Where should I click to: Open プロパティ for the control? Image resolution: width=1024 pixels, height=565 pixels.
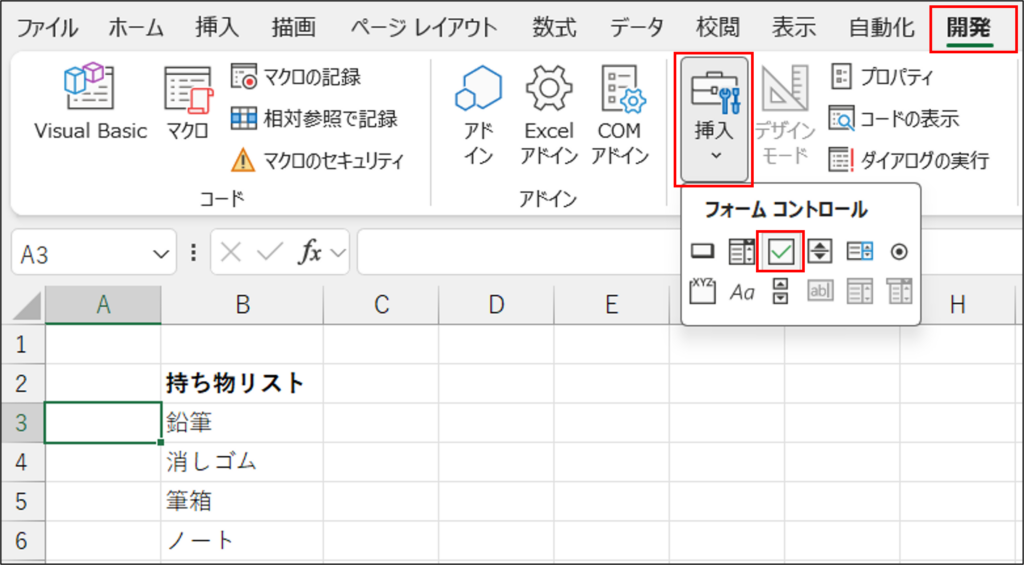(882, 77)
